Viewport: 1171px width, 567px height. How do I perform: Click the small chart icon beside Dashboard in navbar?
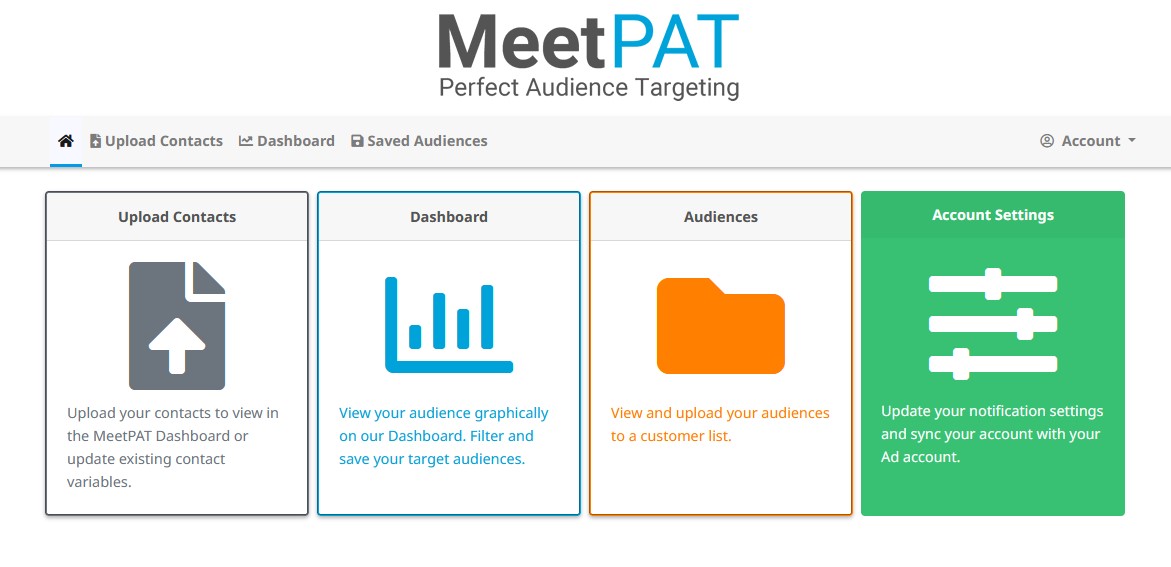(245, 141)
